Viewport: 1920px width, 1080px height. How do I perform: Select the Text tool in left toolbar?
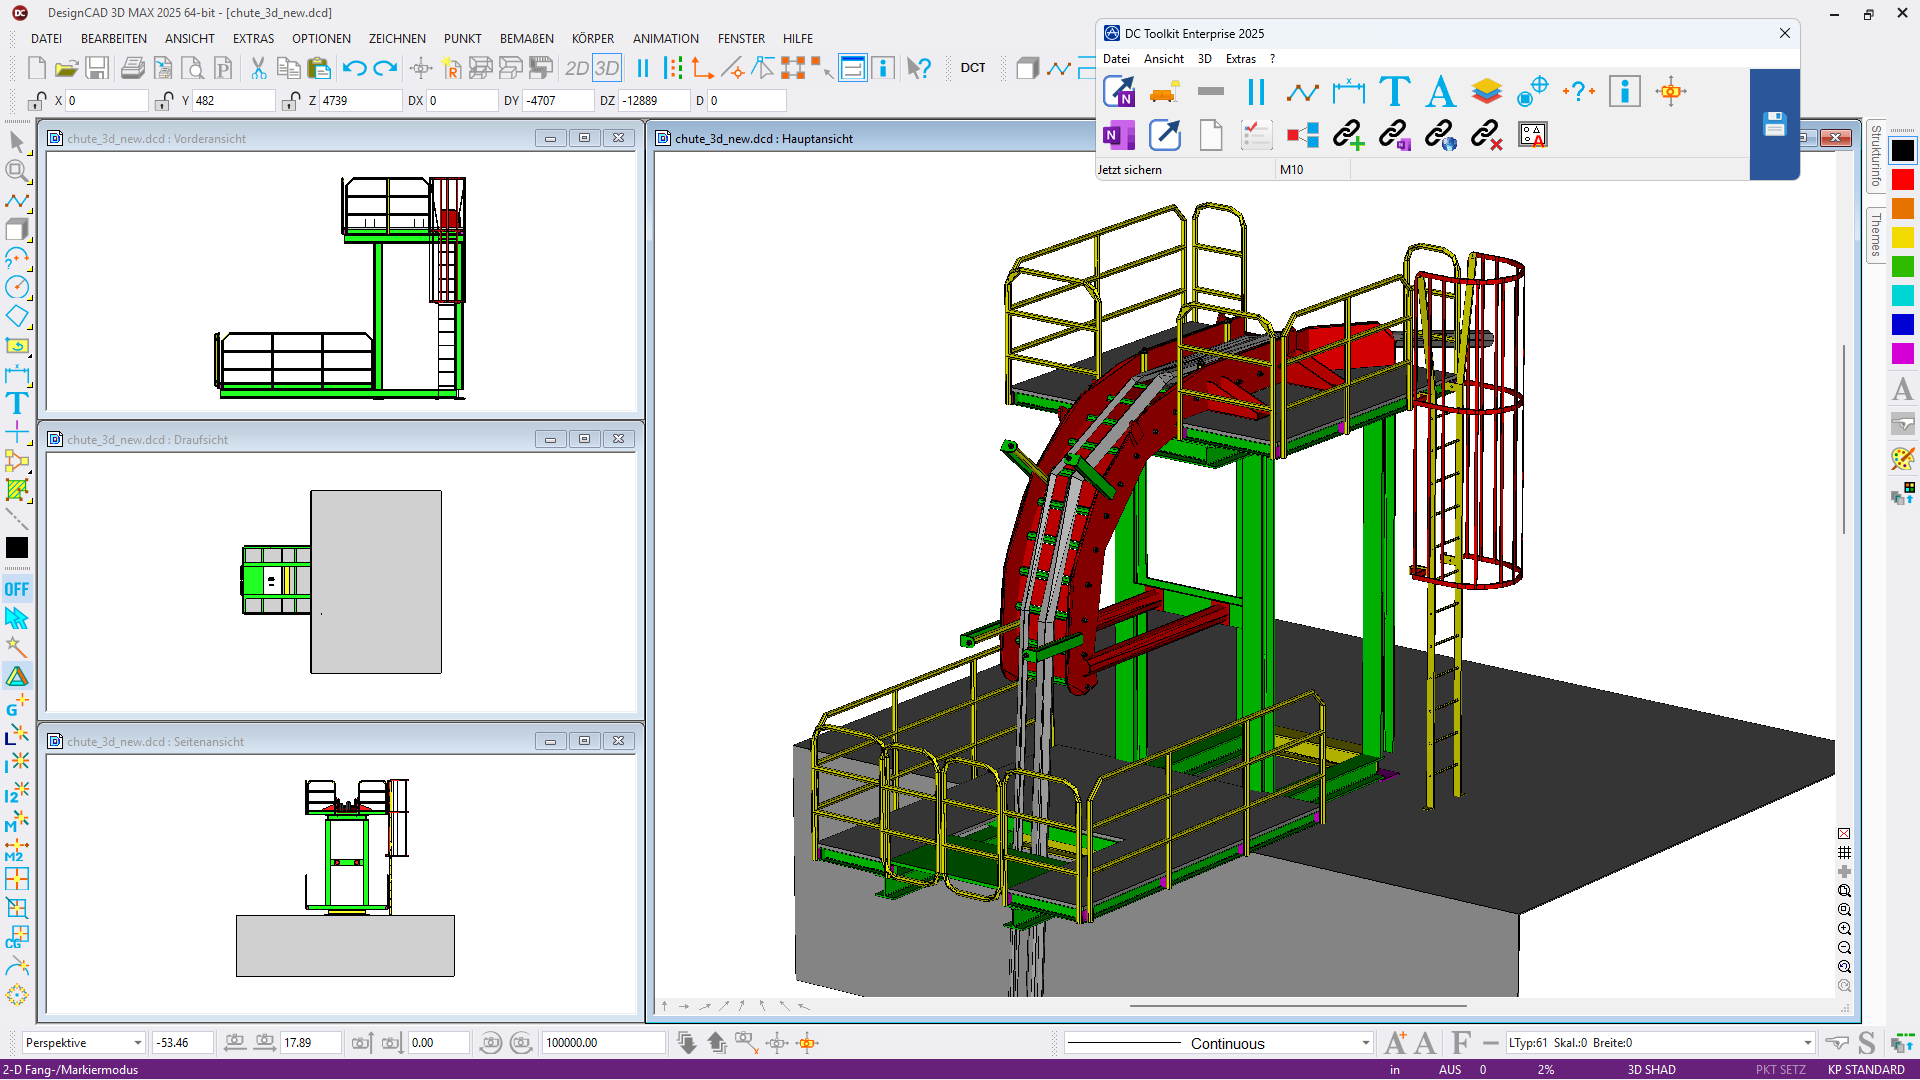[17, 404]
